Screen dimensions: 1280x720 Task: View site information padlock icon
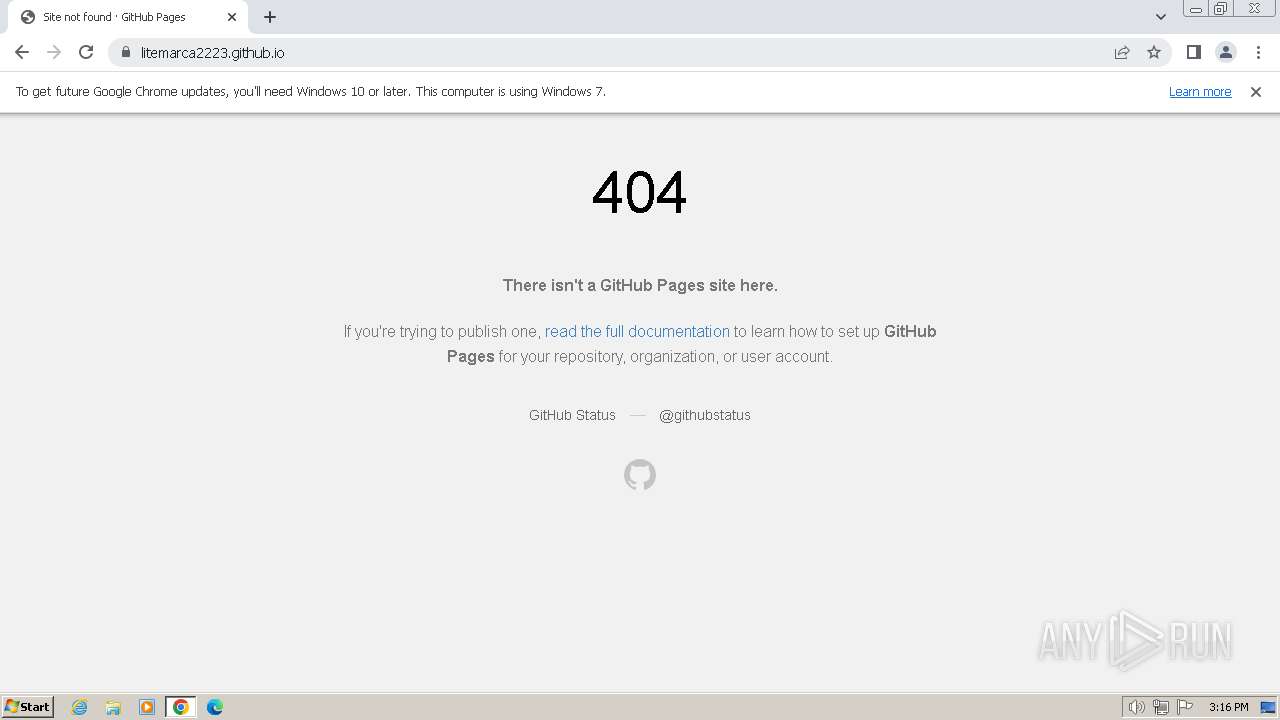click(x=126, y=52)
